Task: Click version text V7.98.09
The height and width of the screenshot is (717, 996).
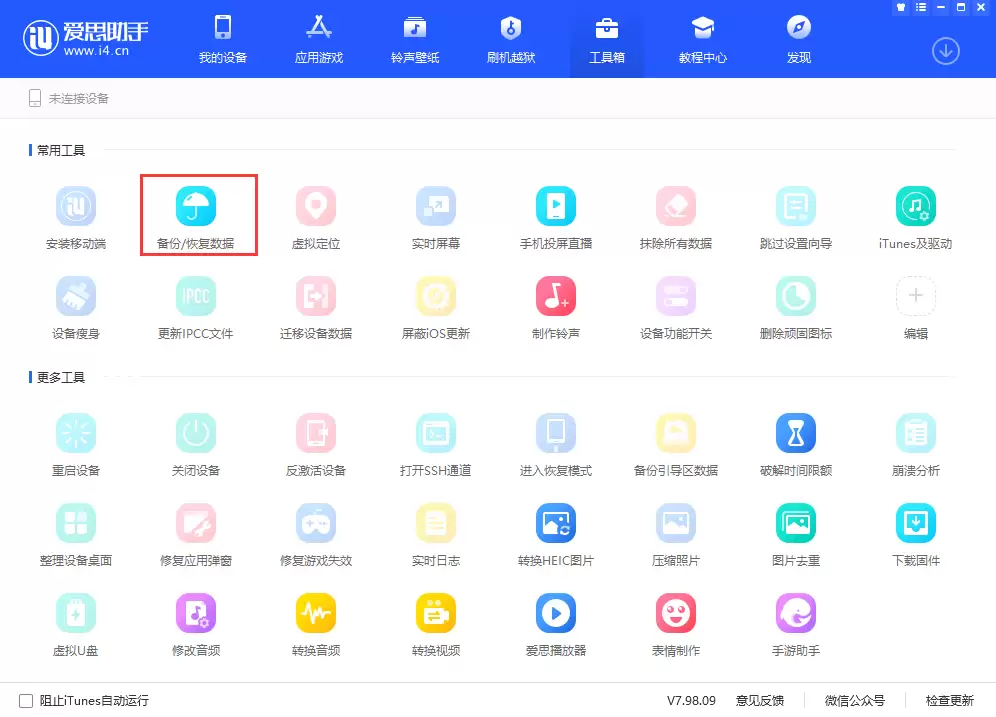Action: coord(691,700)
